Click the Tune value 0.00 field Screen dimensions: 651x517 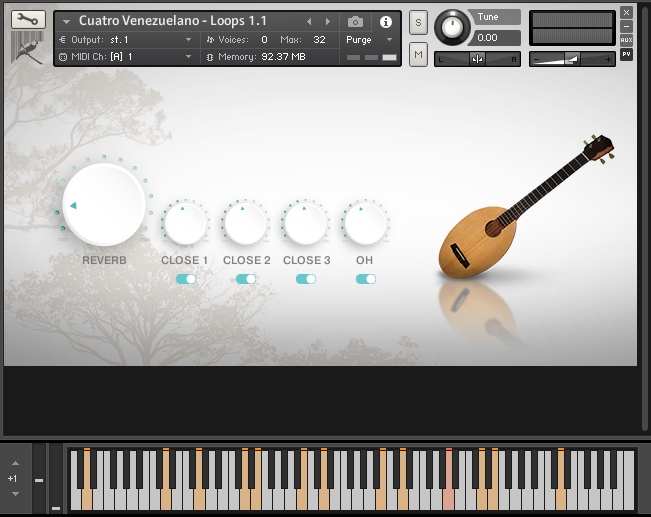[x=495, y=38]
